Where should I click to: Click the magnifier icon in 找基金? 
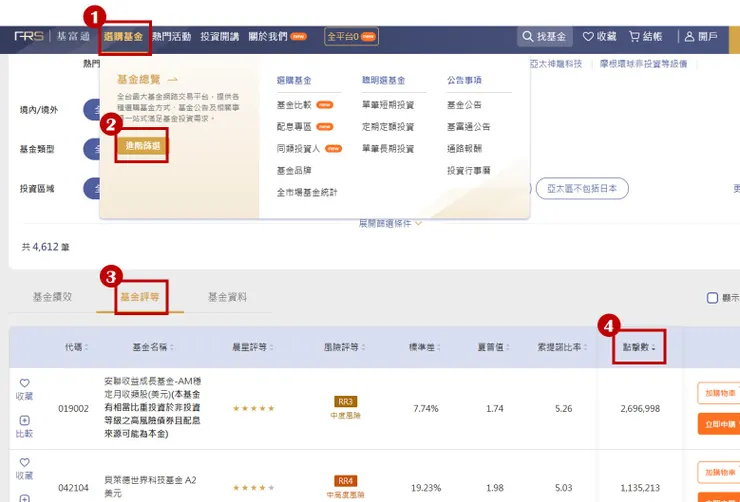(x=528, y=36)
